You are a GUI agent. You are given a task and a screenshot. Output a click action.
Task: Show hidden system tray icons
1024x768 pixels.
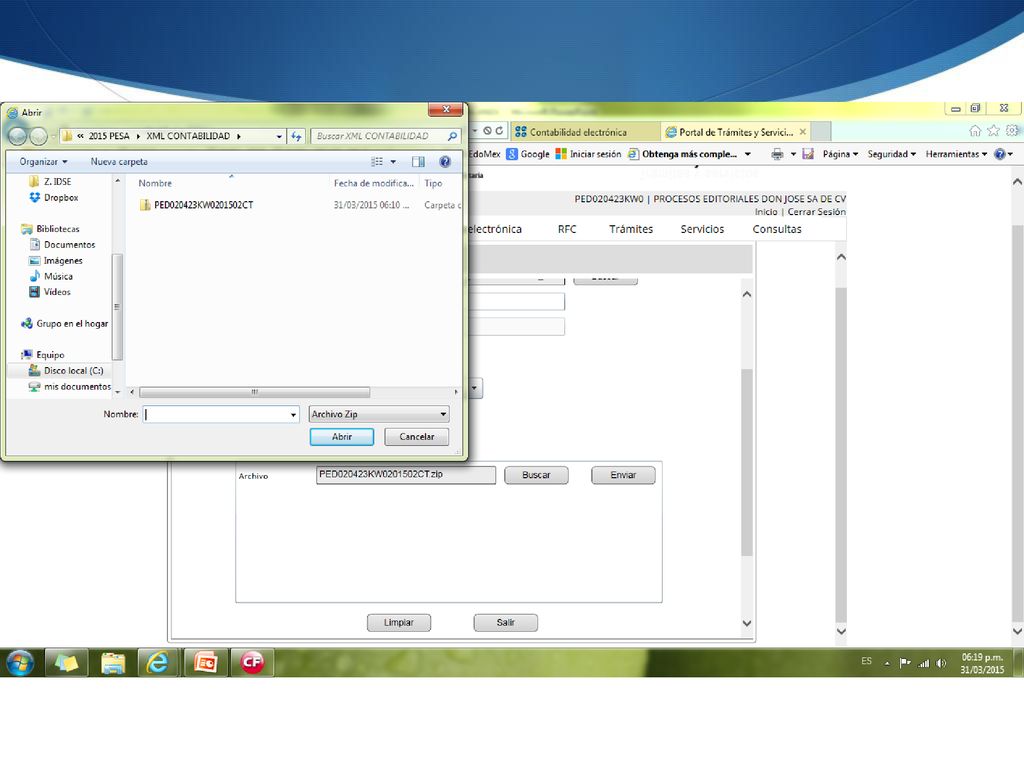[887, 663]
